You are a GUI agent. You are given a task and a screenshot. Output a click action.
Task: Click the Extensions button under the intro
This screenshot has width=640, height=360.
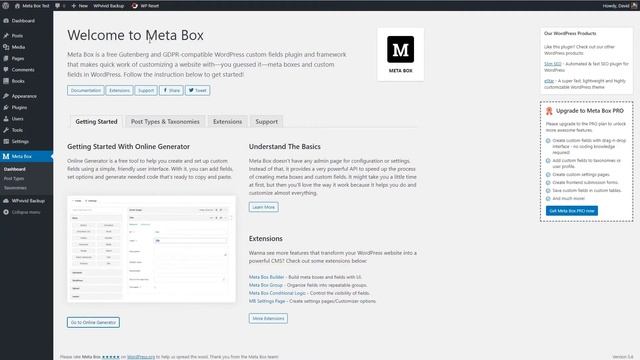[x=120, y=90]
